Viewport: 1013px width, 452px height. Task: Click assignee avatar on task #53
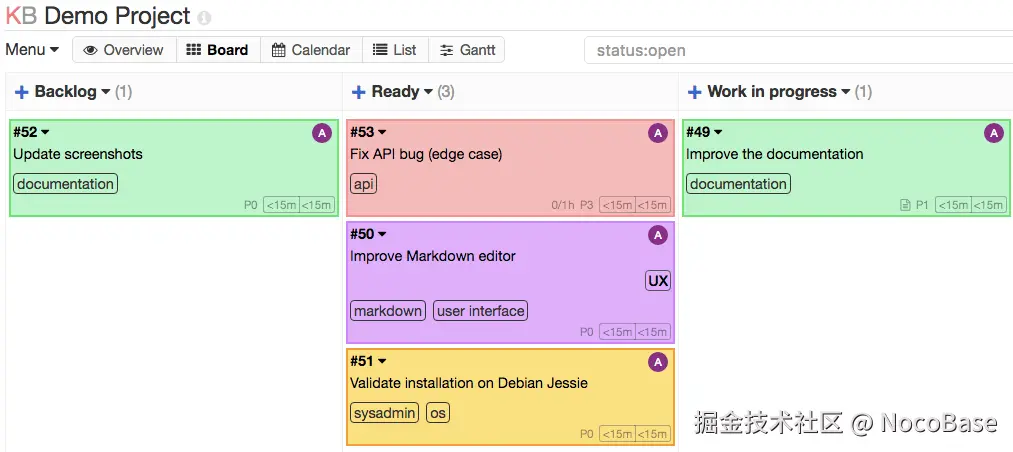click(658, 134)
